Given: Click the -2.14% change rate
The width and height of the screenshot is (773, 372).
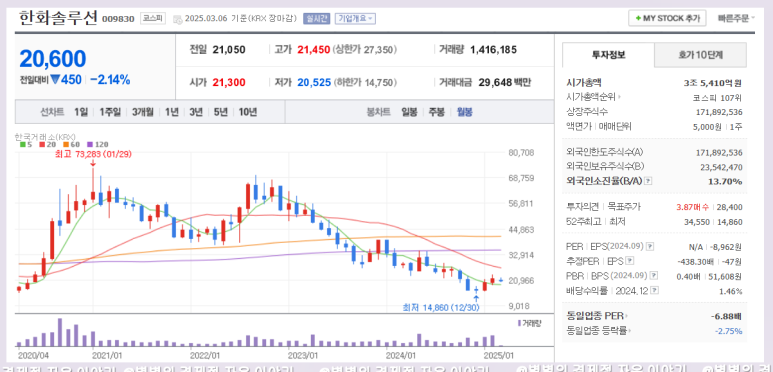Looking at the screenshot, I should 110,79.
